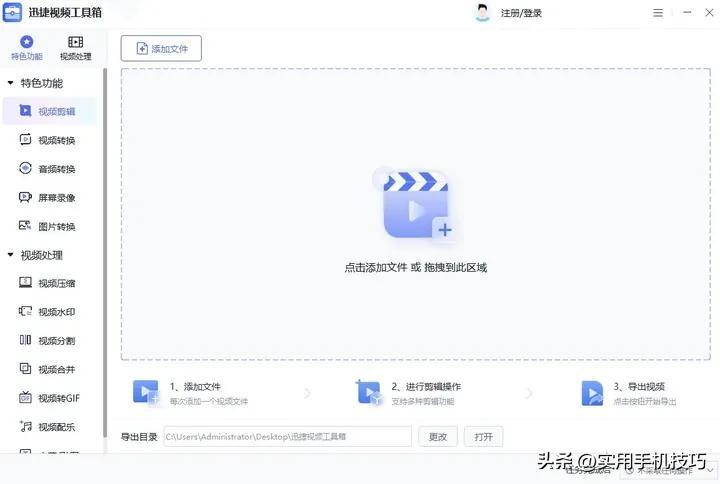Switch to the 特色功能 top tab
Image resolution: width=720 pixels, height=484 pixels.
[x=27, y=48]
